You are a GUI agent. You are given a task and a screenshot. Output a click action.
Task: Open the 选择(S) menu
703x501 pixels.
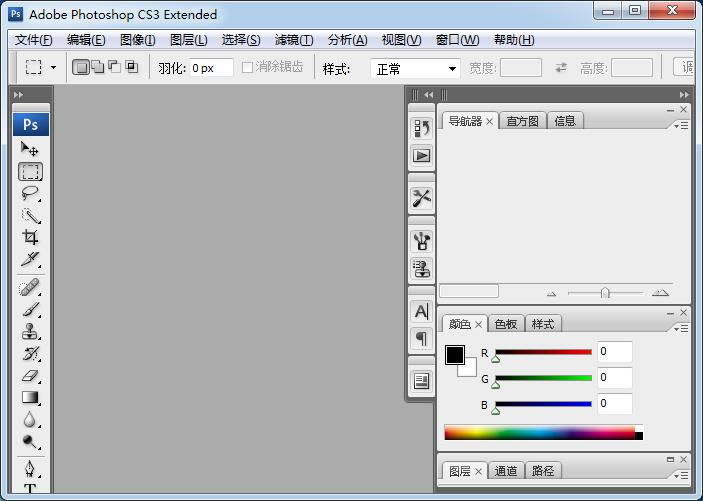click(241, 40)
